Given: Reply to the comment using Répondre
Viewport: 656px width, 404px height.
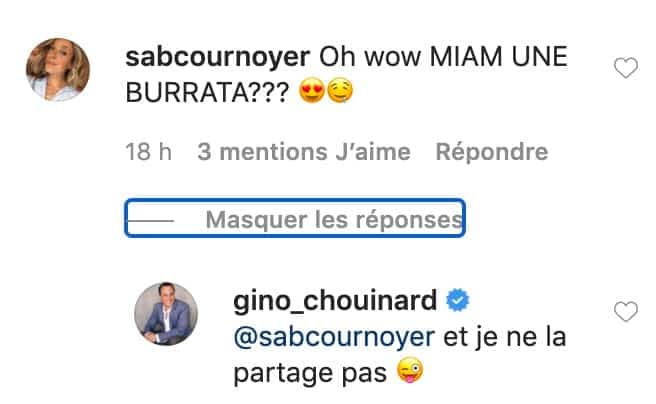Looking at the screenshot, I should point(492,151).
